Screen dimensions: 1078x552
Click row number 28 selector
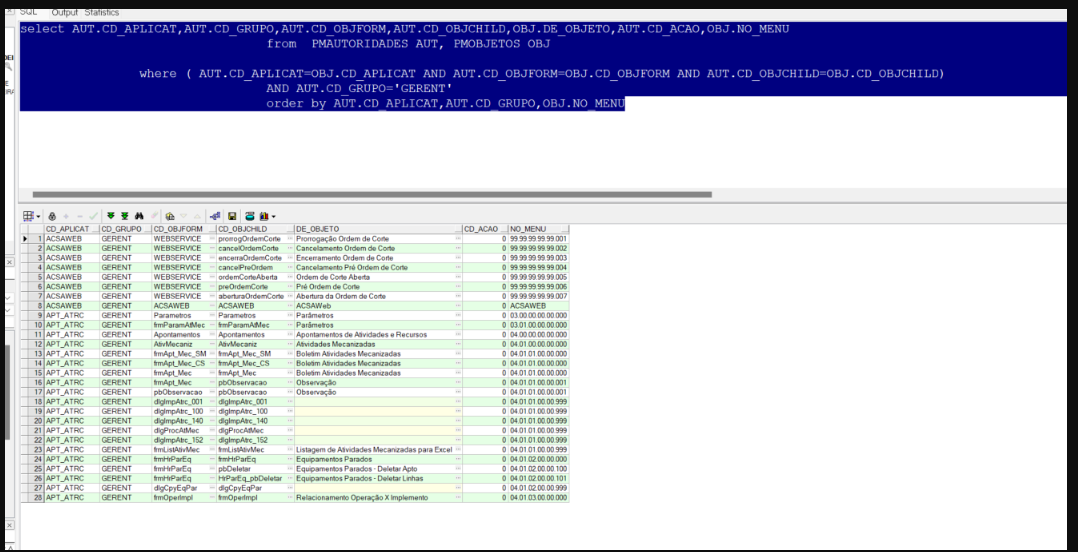tap(37, 498)
